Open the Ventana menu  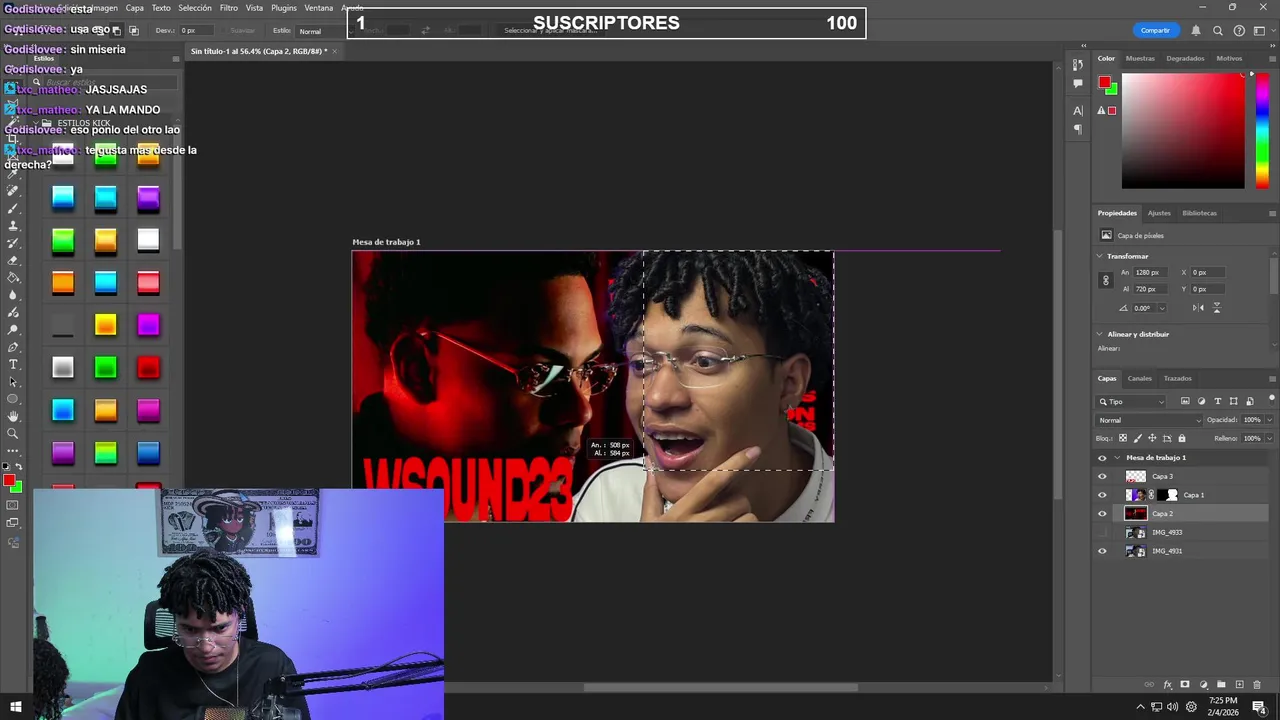319,8
